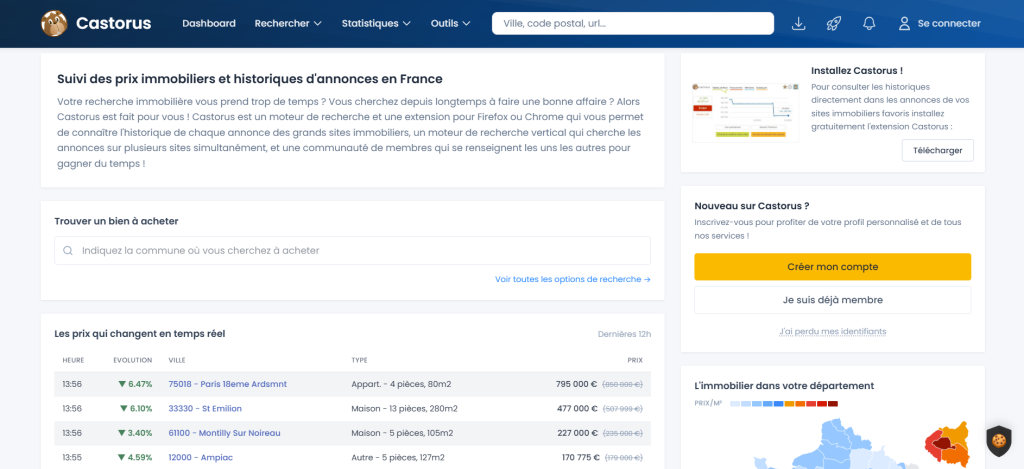Click the Castorus beaver logo
The height and width of the screenshot is (469, 1024).
pyautogui.click(x=54, y=24)
